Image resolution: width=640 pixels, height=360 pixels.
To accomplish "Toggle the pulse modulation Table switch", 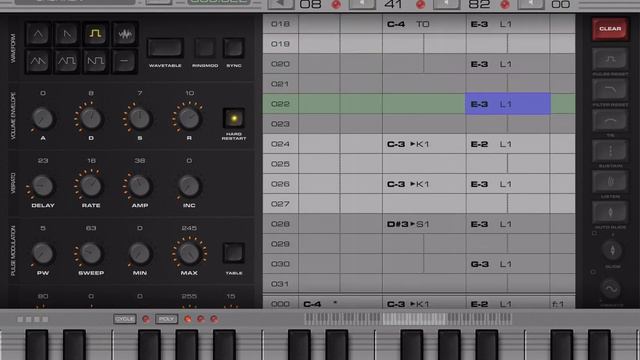I will coord(234,253).
